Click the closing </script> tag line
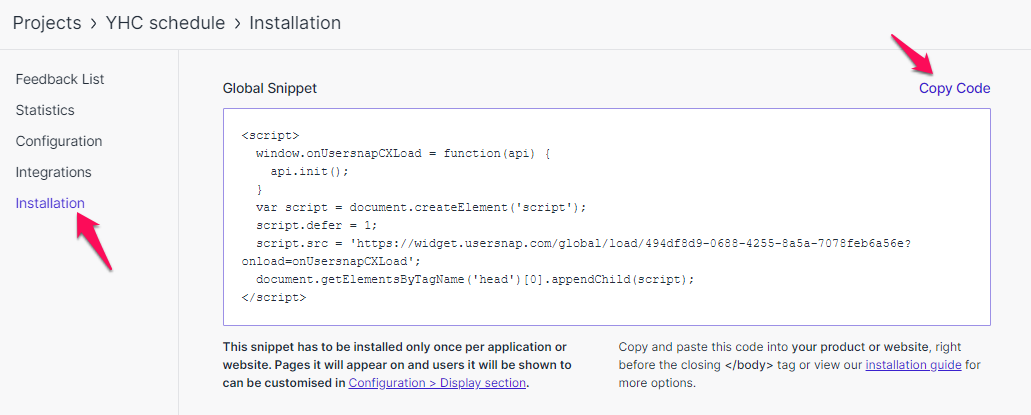The width and height of the screenshot is (1031, 415). tap(274, 297)
